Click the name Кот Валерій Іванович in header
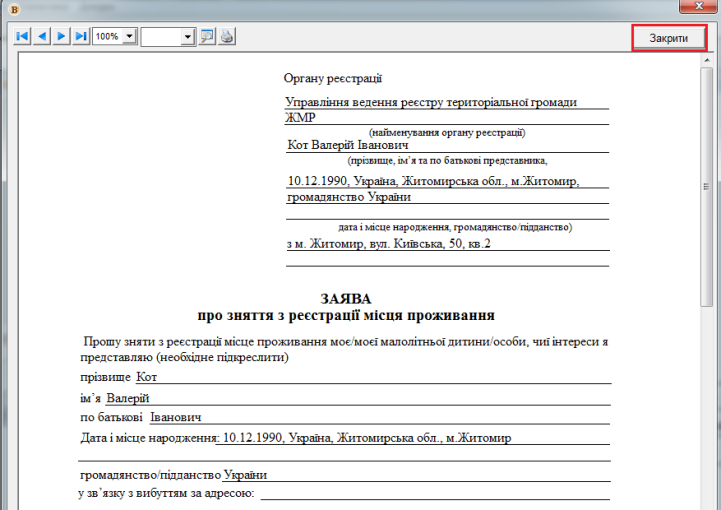Image resolution: width=721 pixels, height=510 pixels. tap(340, 145)
